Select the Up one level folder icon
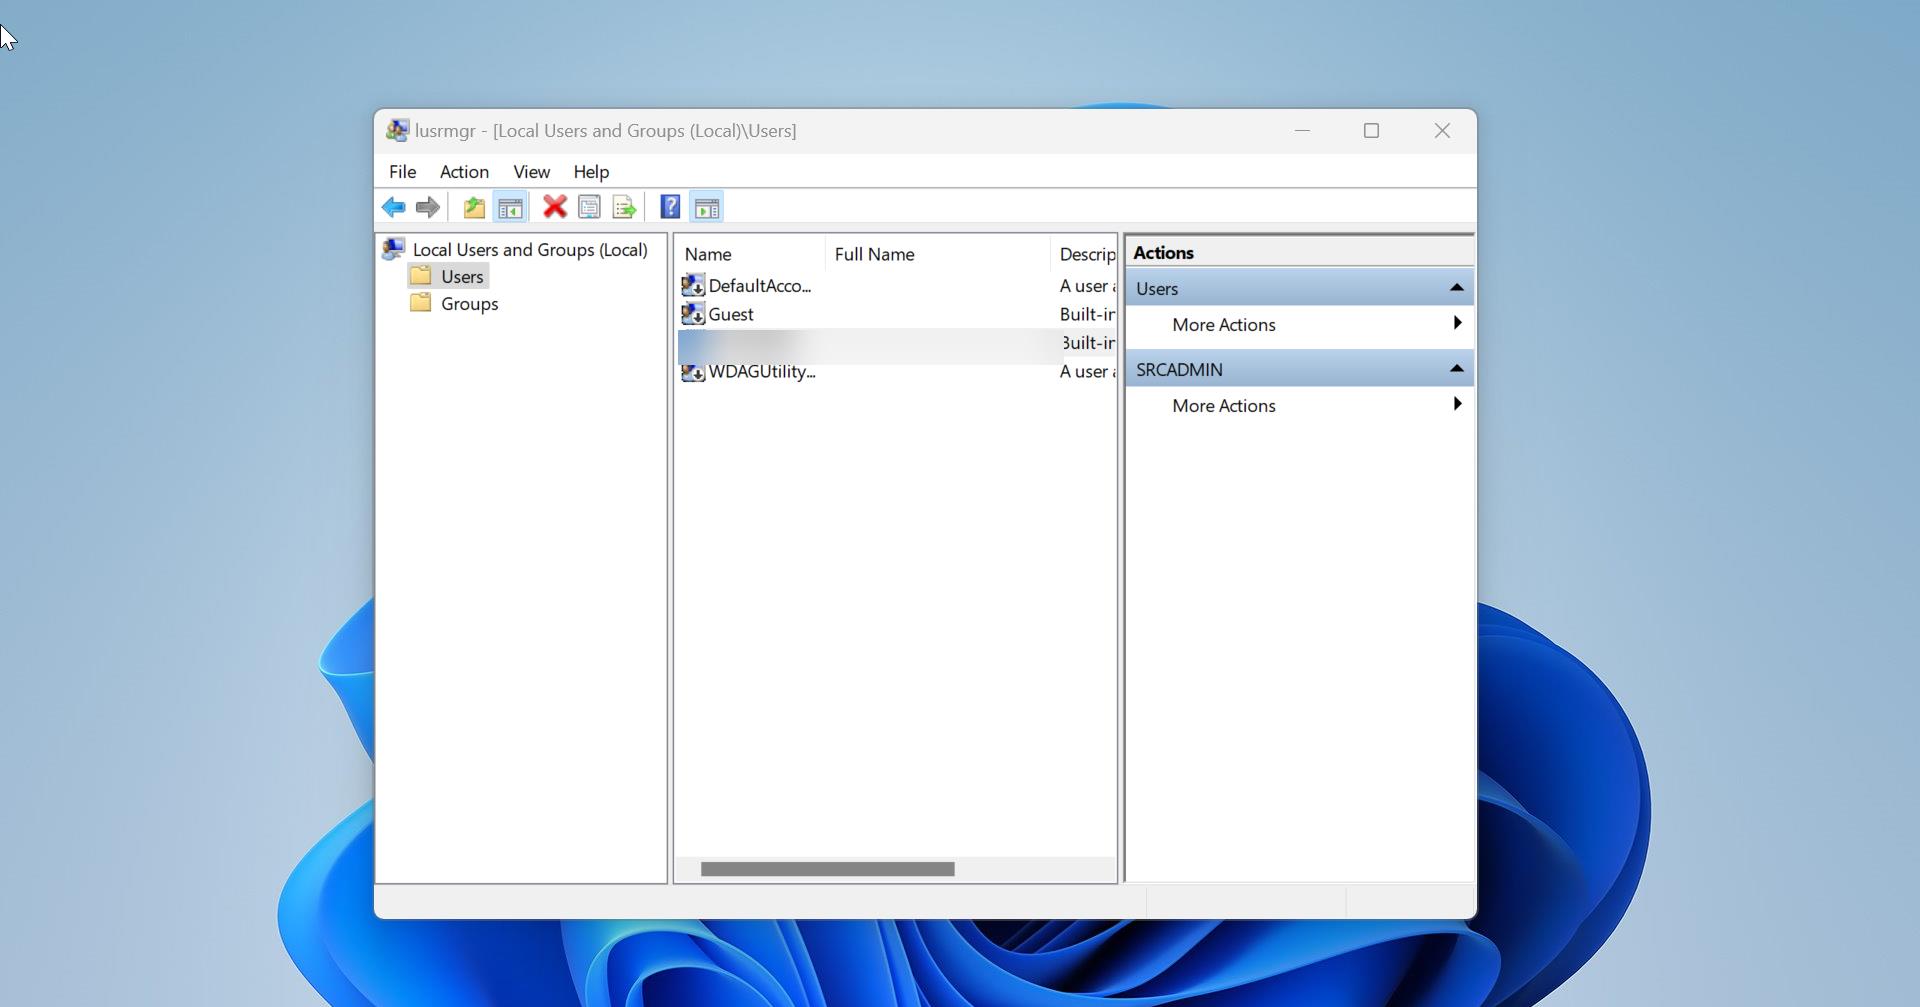This screenshot has height=1007, width=1920. (473, 207)
